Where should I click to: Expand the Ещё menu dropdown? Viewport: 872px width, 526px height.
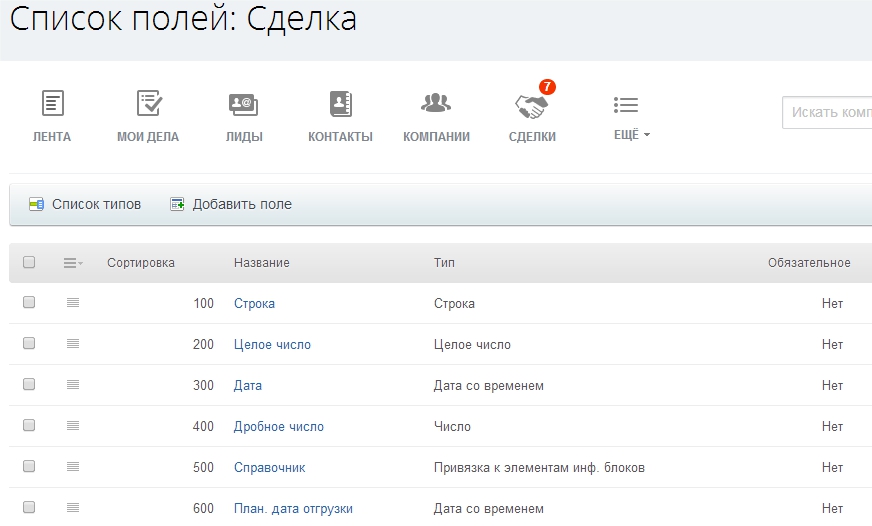tap(630, 135)
